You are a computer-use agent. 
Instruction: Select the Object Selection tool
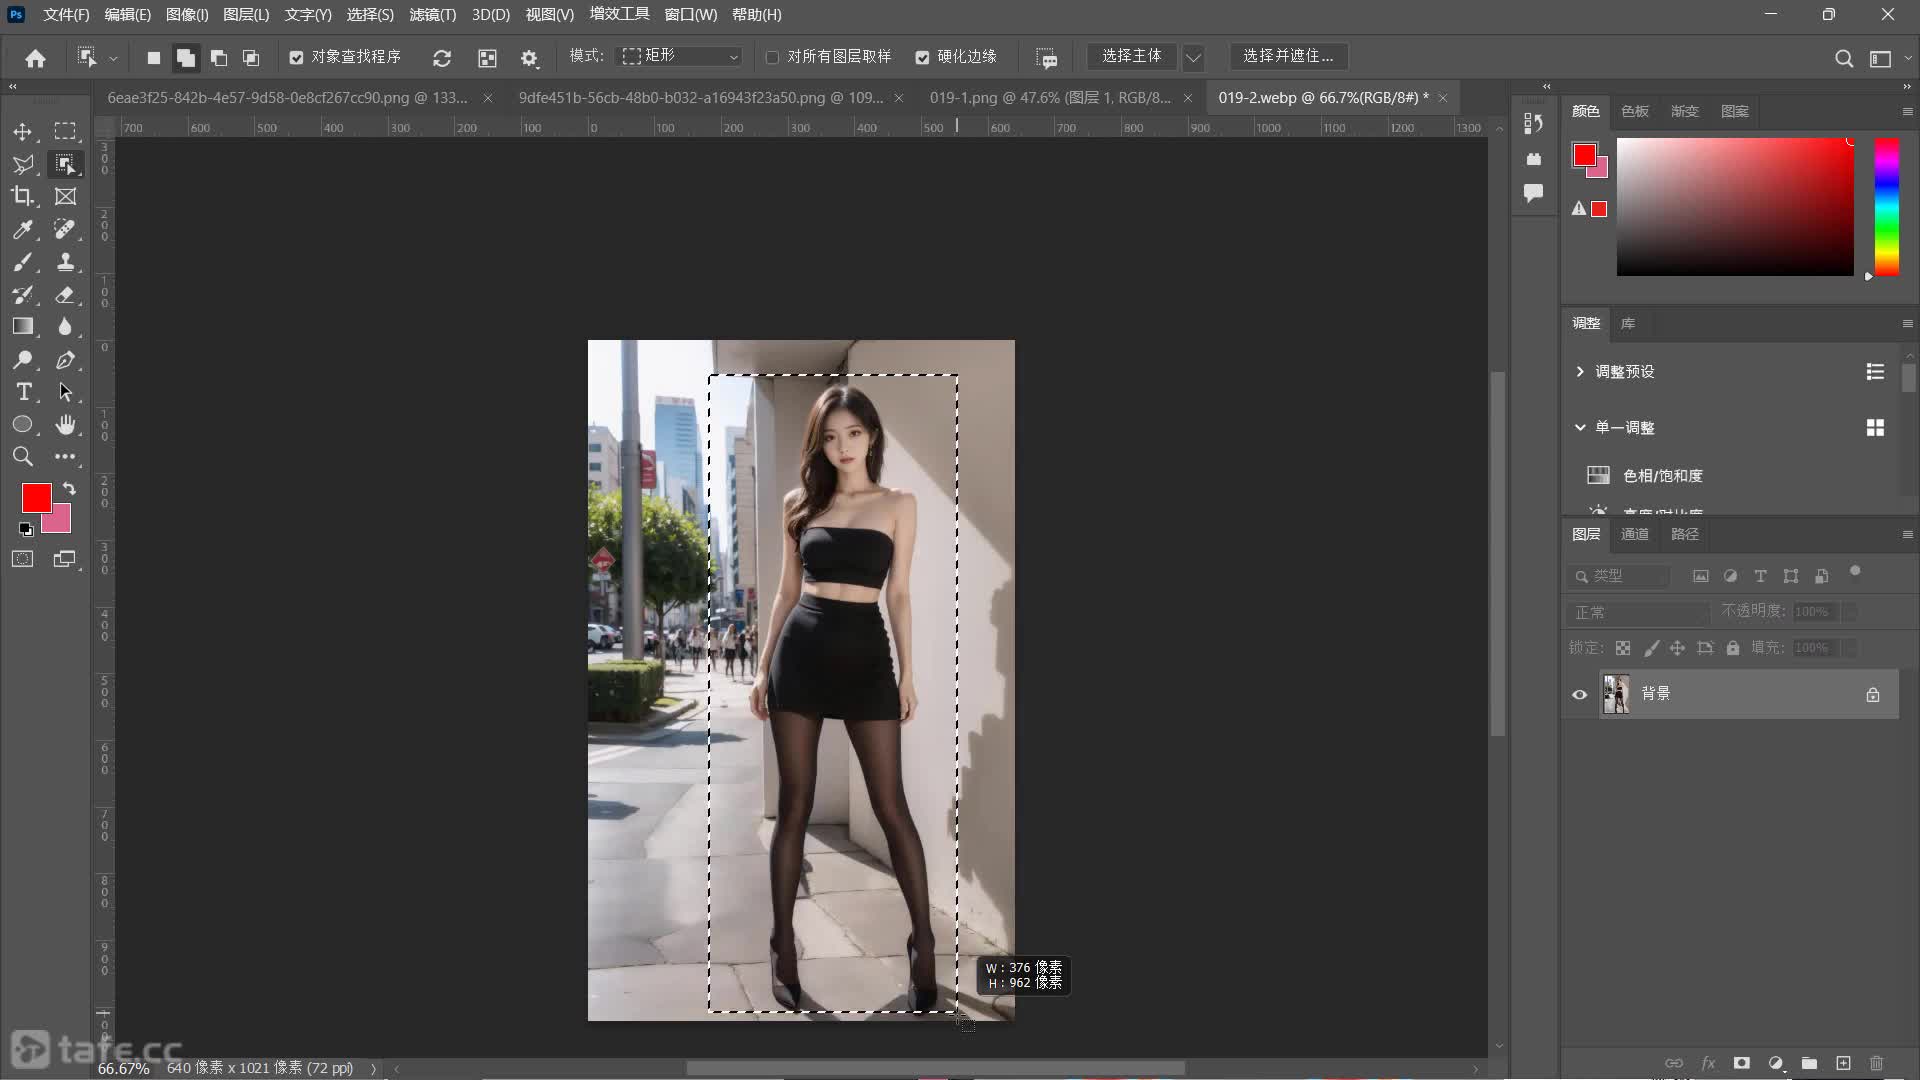tap(65, 164)
